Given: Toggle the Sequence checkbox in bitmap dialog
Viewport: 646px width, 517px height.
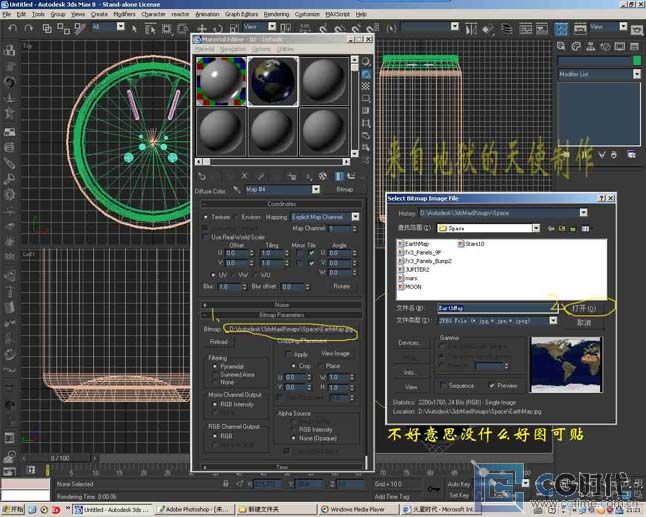Looking at the screenshot, I should point(443,386).
